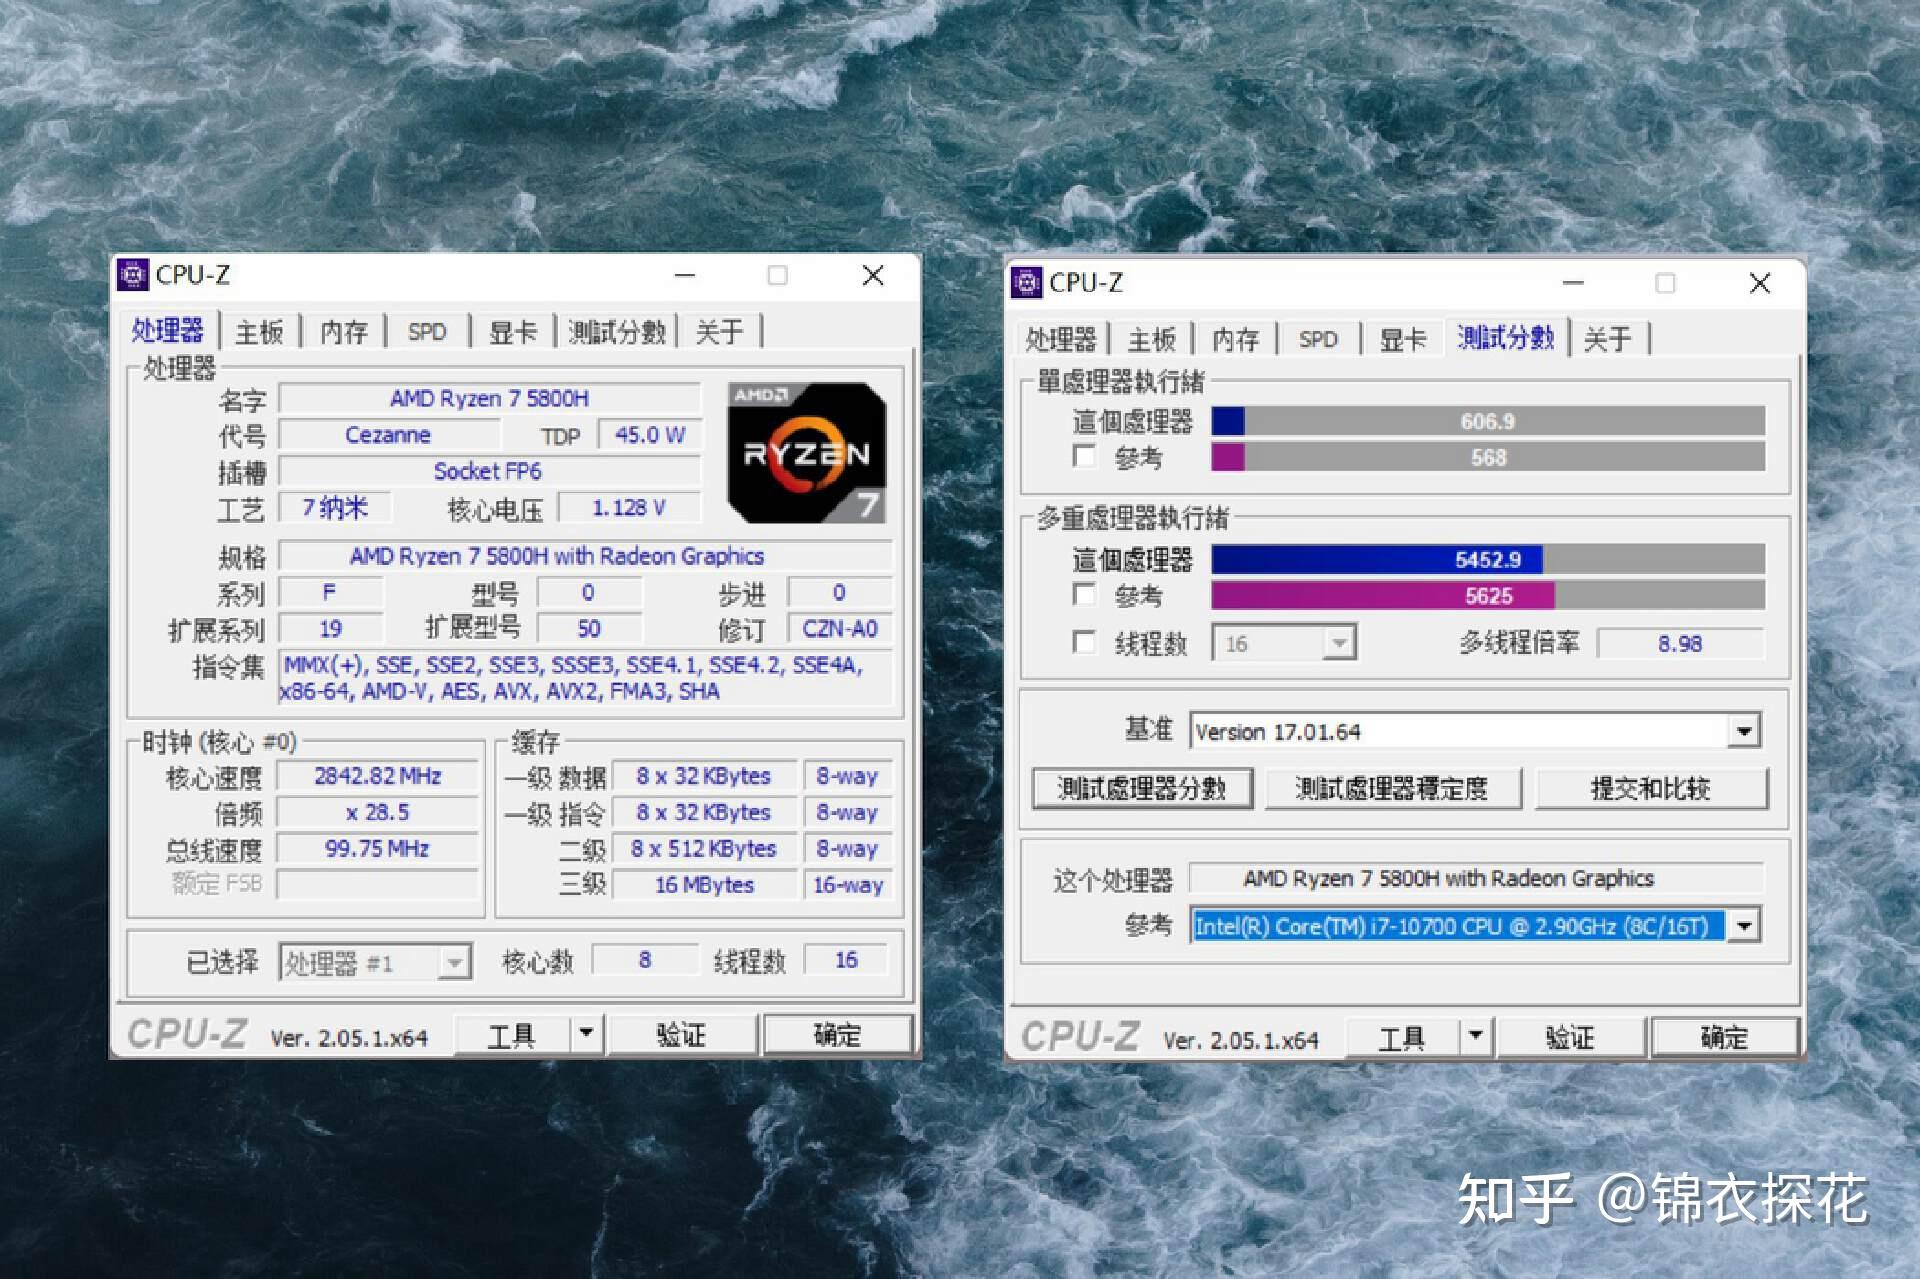Switch to 内存 tab in right window

(x=1235, y=340)
